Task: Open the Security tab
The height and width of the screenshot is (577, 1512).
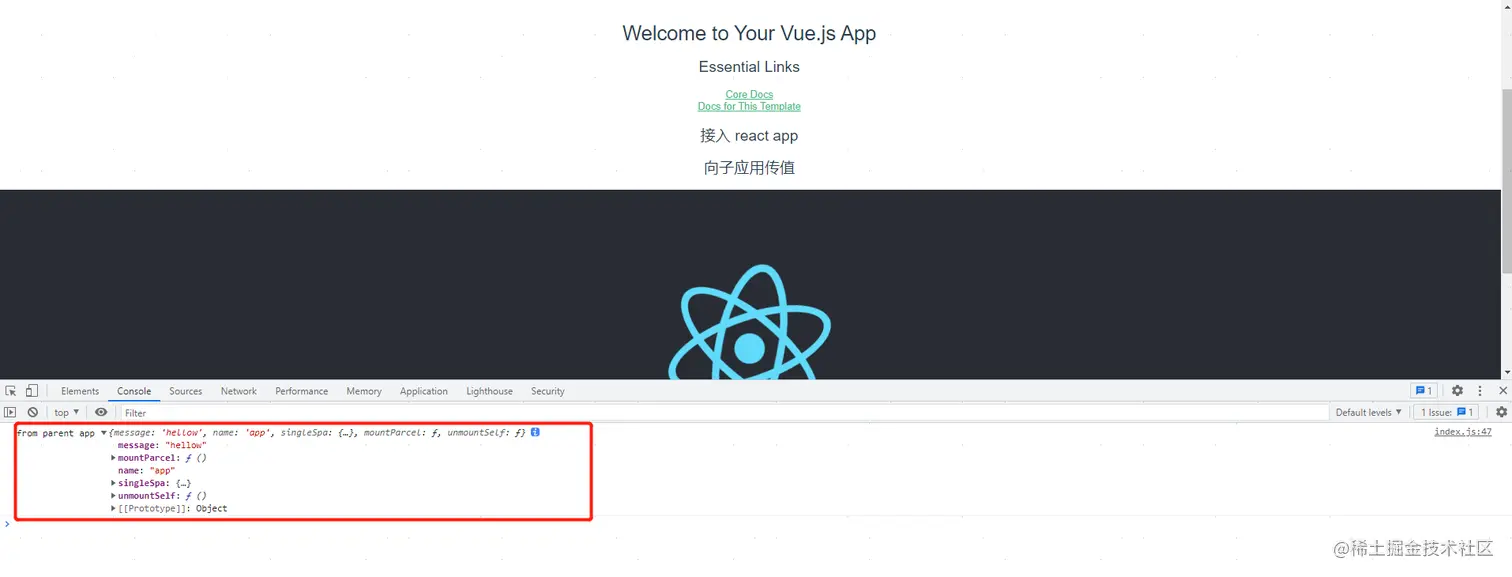Action: point(548,391)
